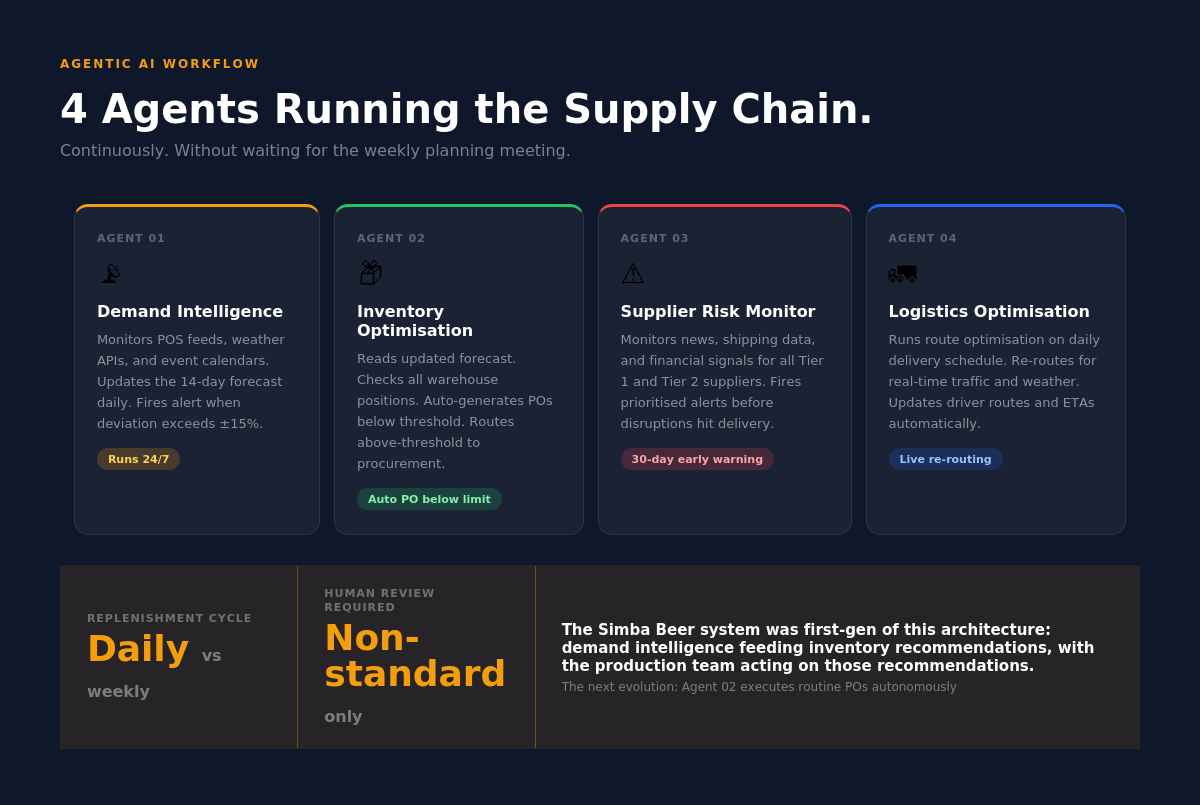Select the Auto PO below limit badge

[429, 499]
